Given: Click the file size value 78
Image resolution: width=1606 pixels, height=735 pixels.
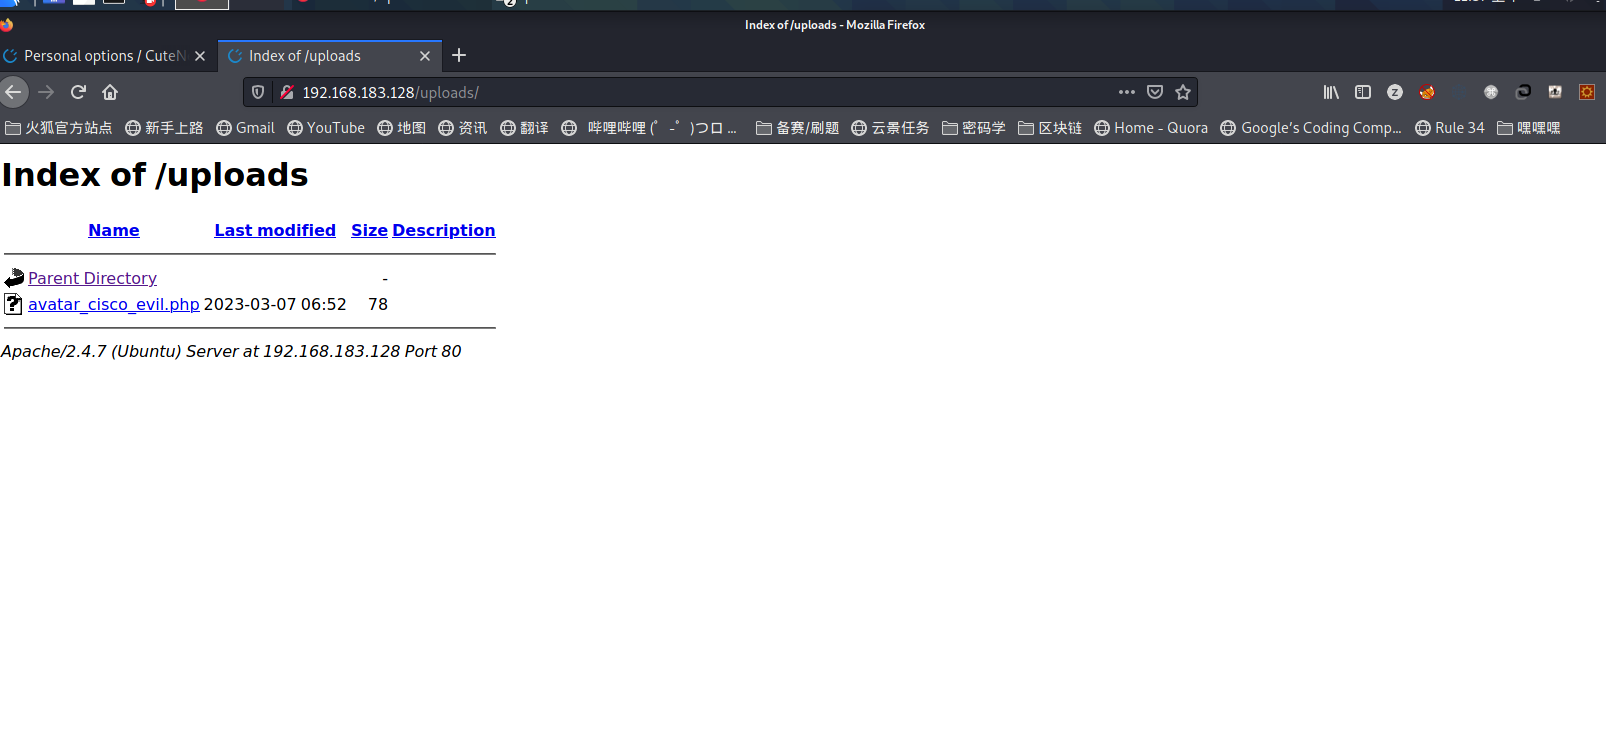Looking at the screenshot, I should [378, 304].
